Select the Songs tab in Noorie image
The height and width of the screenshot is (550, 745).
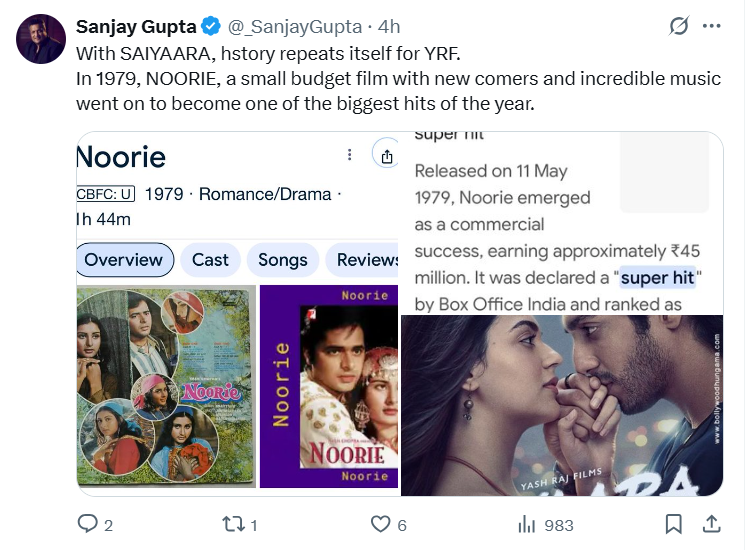283,260
